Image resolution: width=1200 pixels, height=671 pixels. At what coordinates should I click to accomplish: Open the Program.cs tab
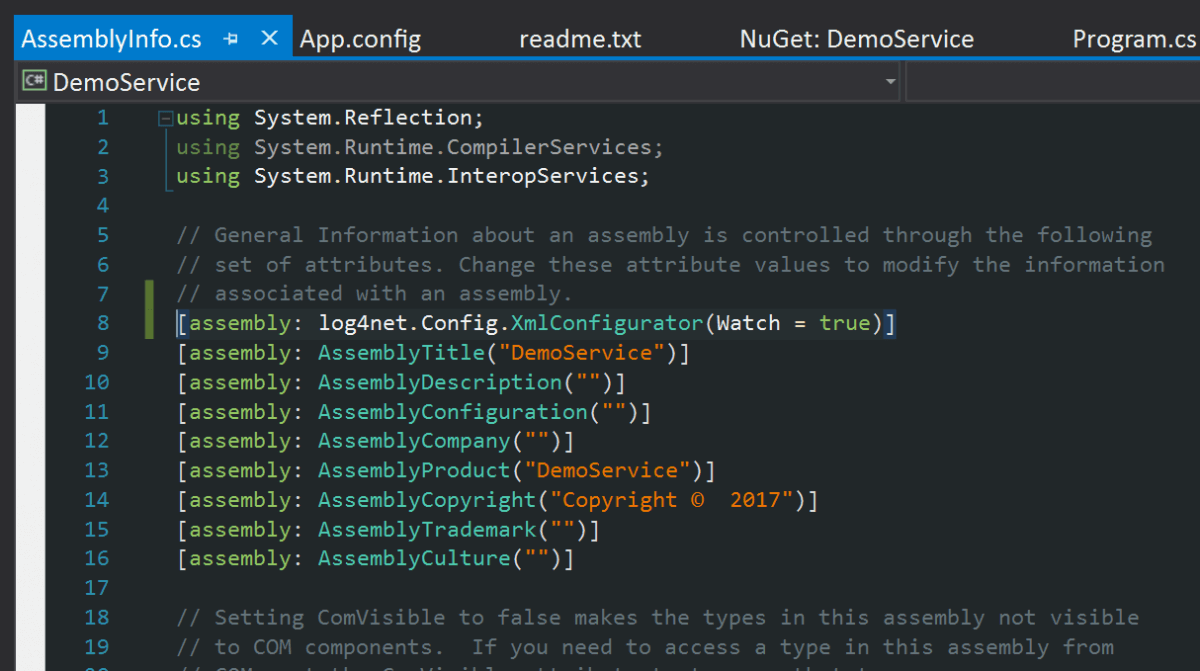pyautogui.click(x=1135, y=39)
